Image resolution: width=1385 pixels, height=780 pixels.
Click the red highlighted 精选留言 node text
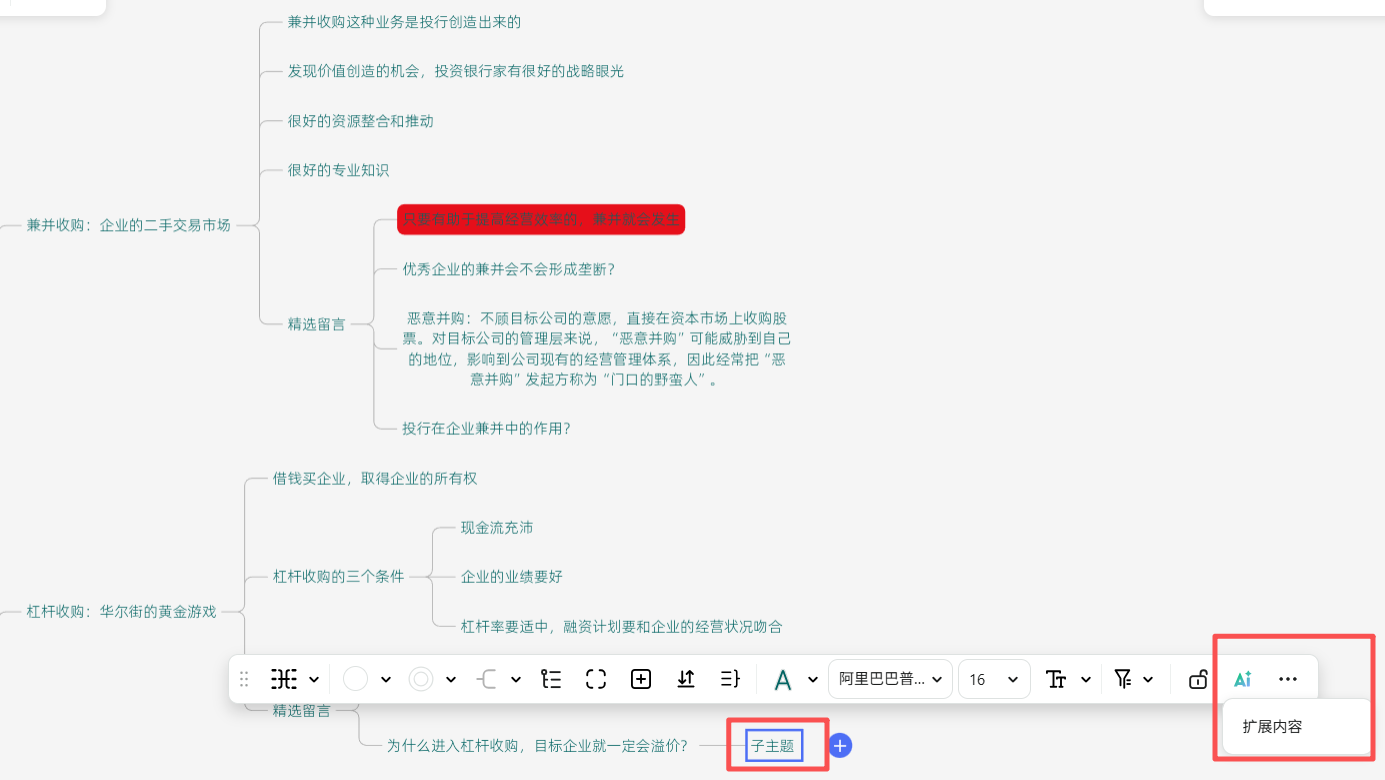[541, 219]
